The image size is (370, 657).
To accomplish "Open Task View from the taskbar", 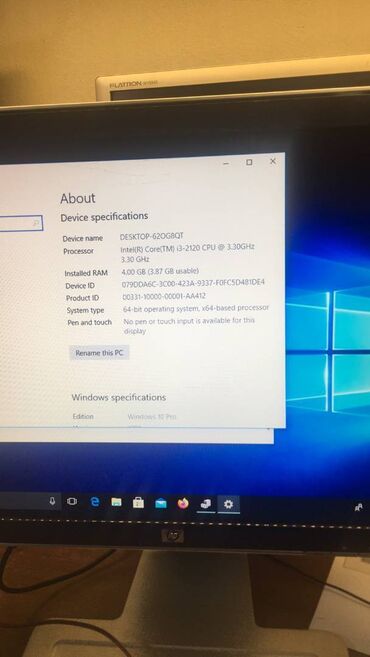I will pyautogui.click(x=72, y=502).
